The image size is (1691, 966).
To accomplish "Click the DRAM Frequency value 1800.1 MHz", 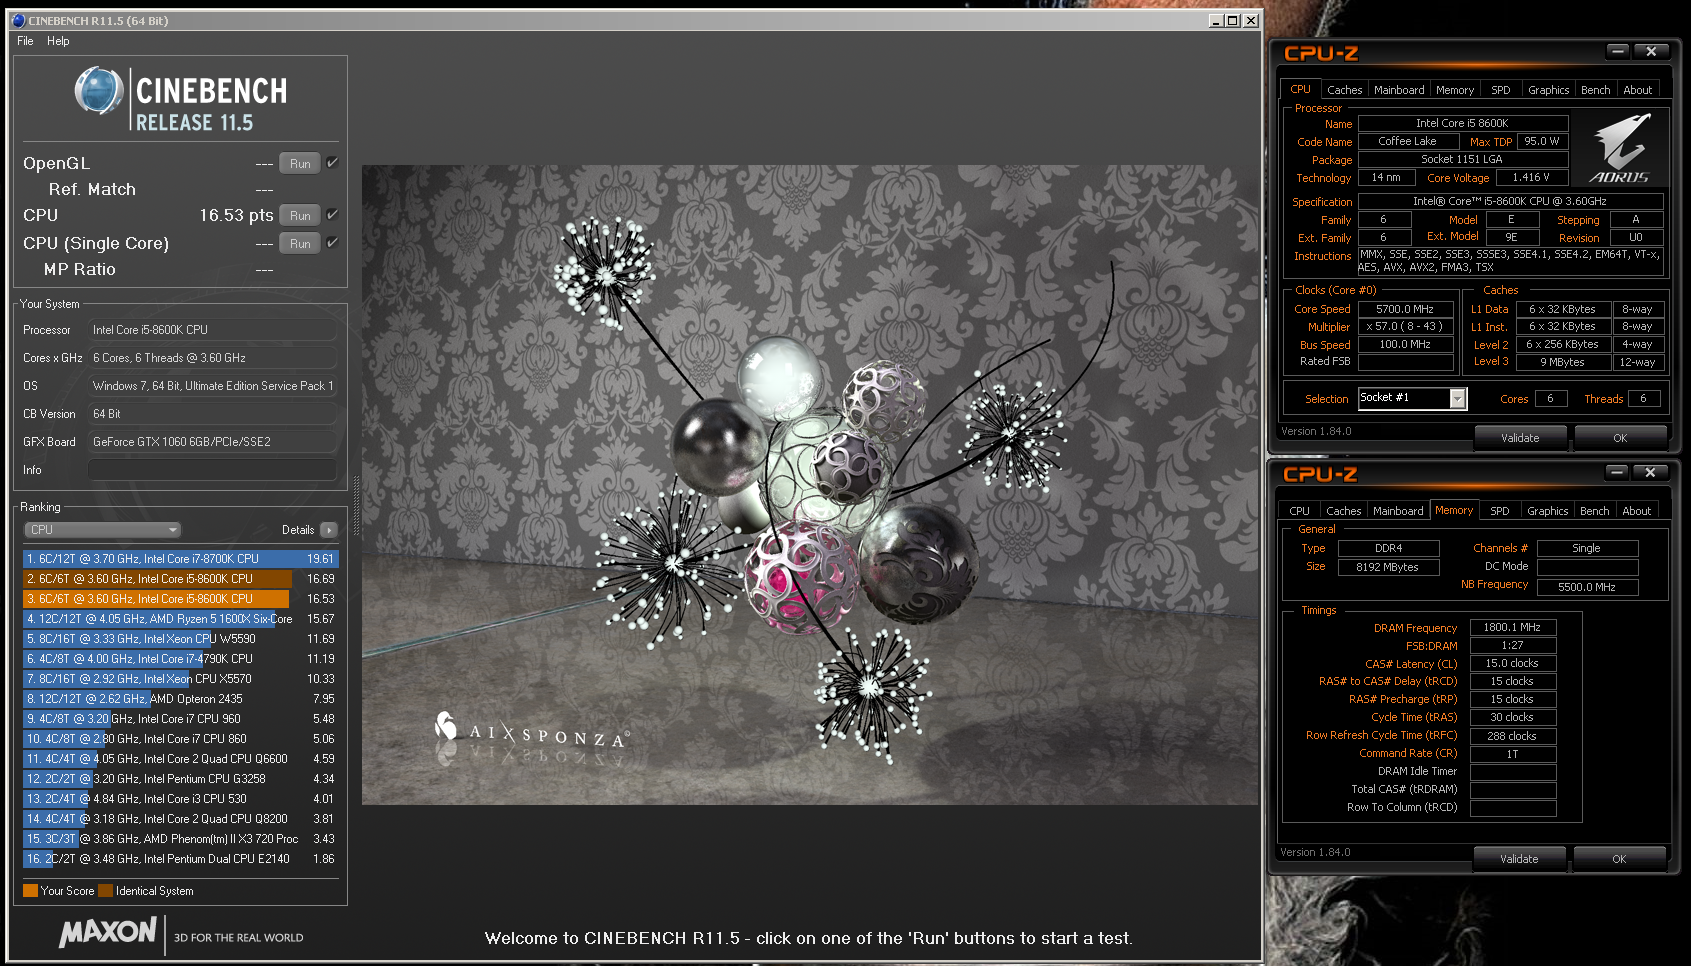I will (1512, 627).
